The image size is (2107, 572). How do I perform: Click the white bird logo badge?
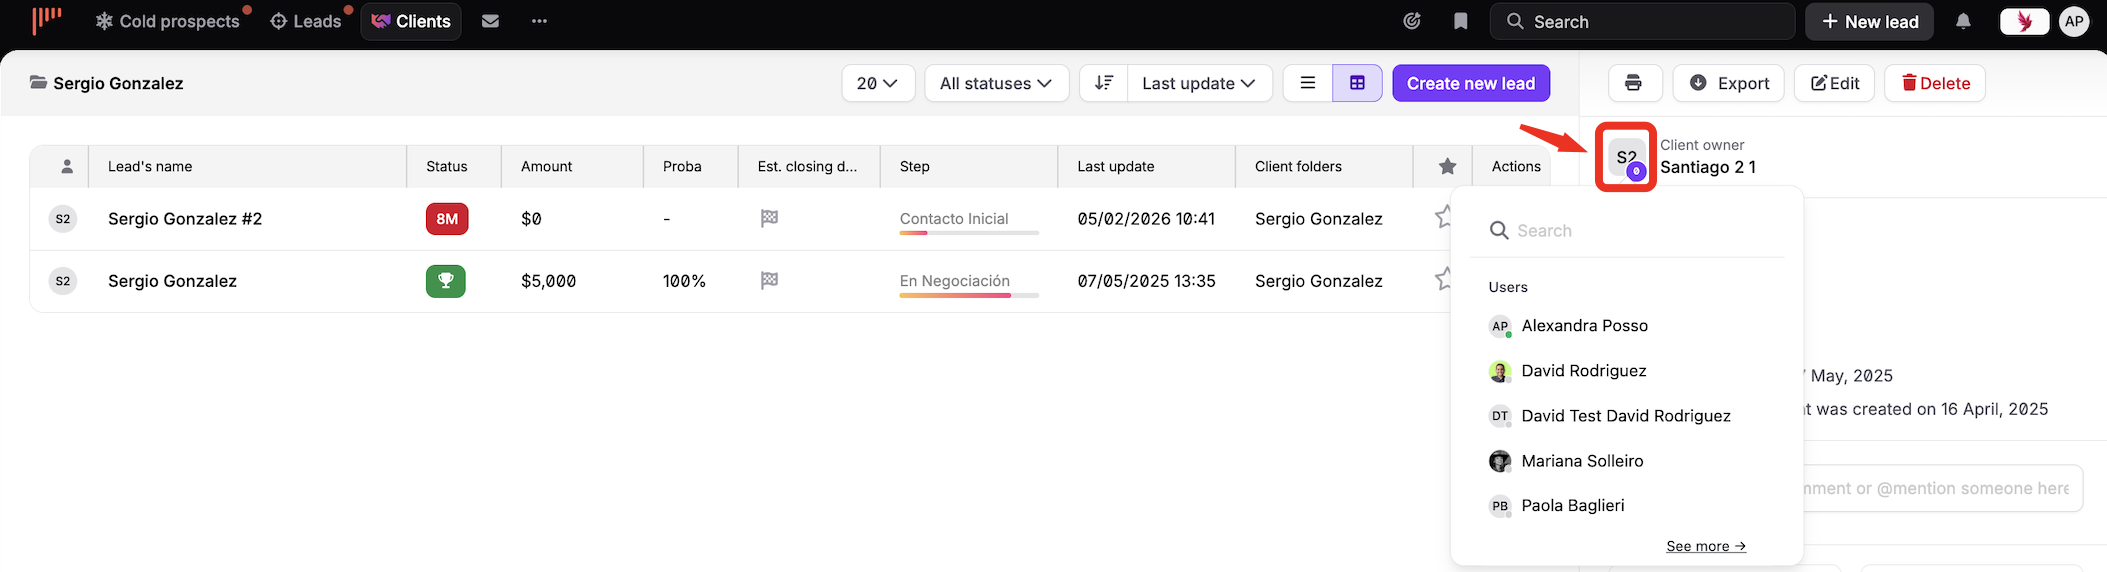pos(2024,21)
